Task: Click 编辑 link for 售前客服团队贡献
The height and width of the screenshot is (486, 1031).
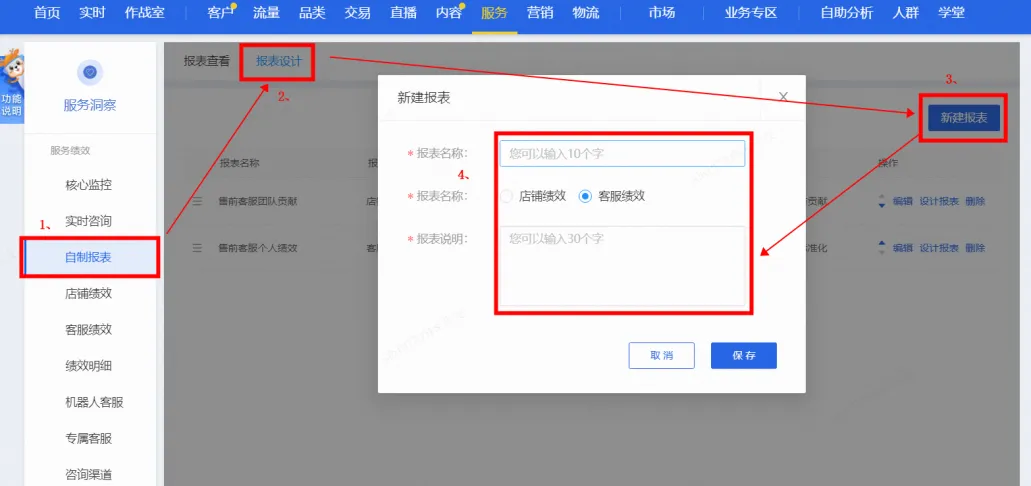Action: pyautogui.click(x=902, y=202)
